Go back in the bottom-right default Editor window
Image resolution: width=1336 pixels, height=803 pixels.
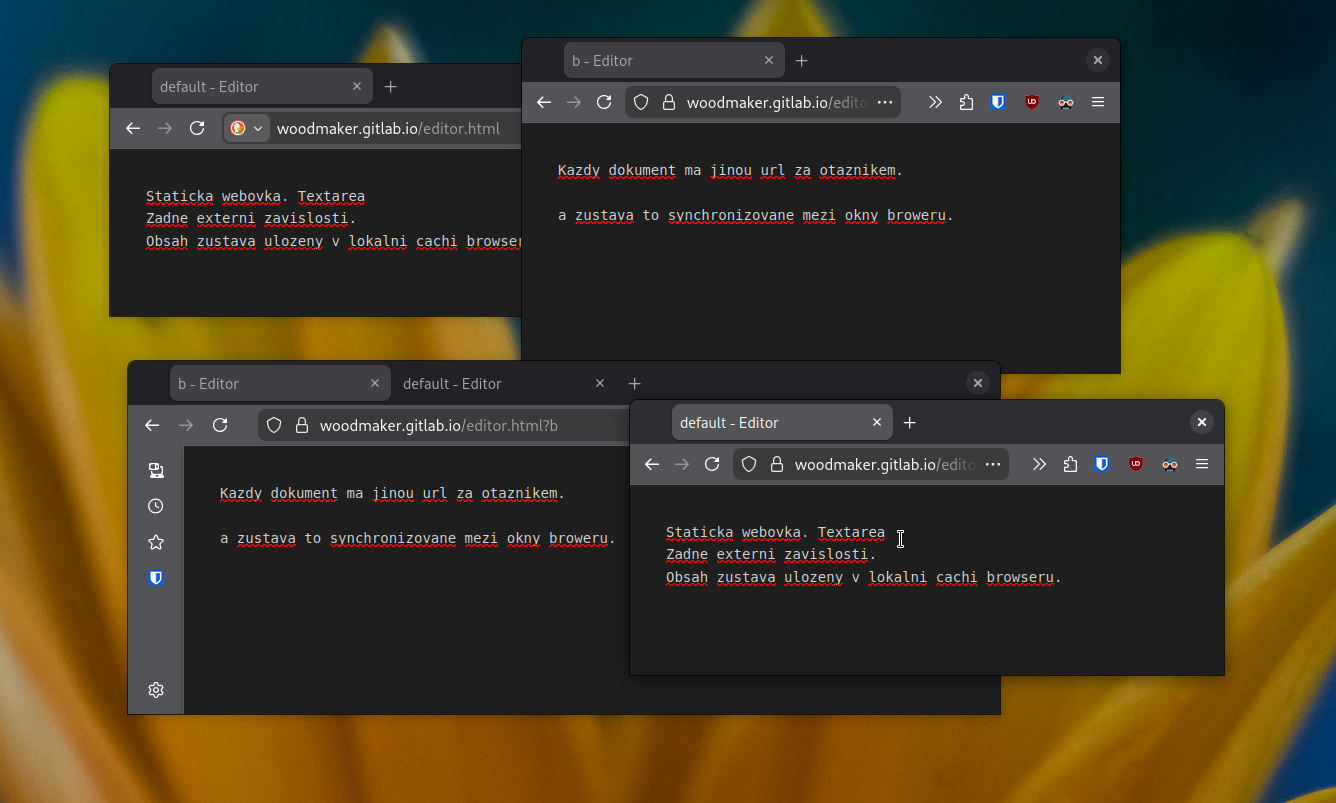(652, 464)
